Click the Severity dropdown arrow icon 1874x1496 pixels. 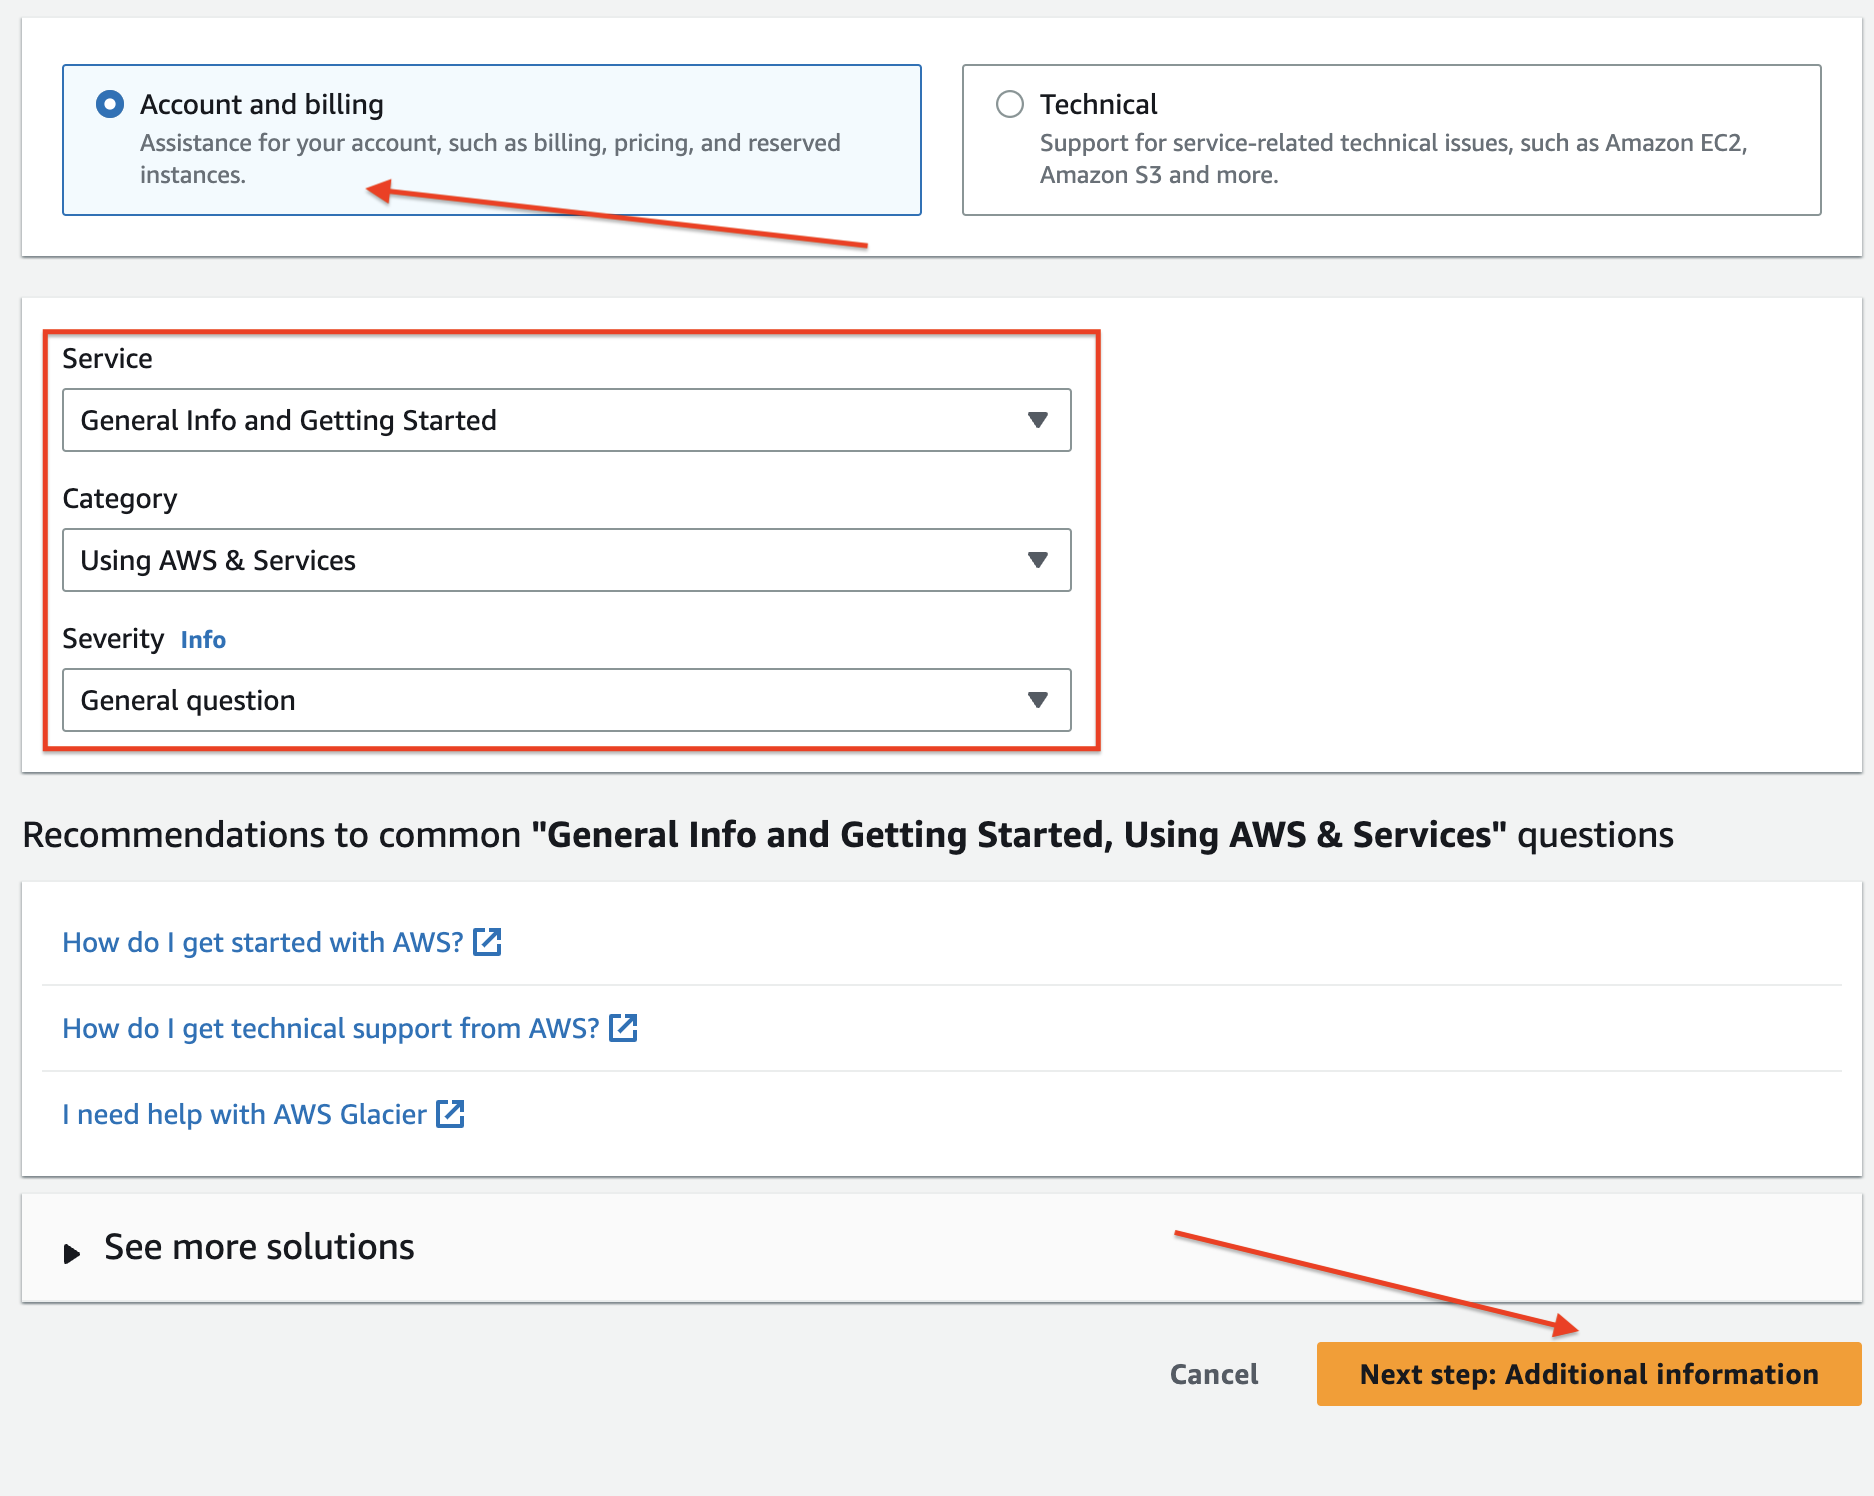tap(1038, 700)
